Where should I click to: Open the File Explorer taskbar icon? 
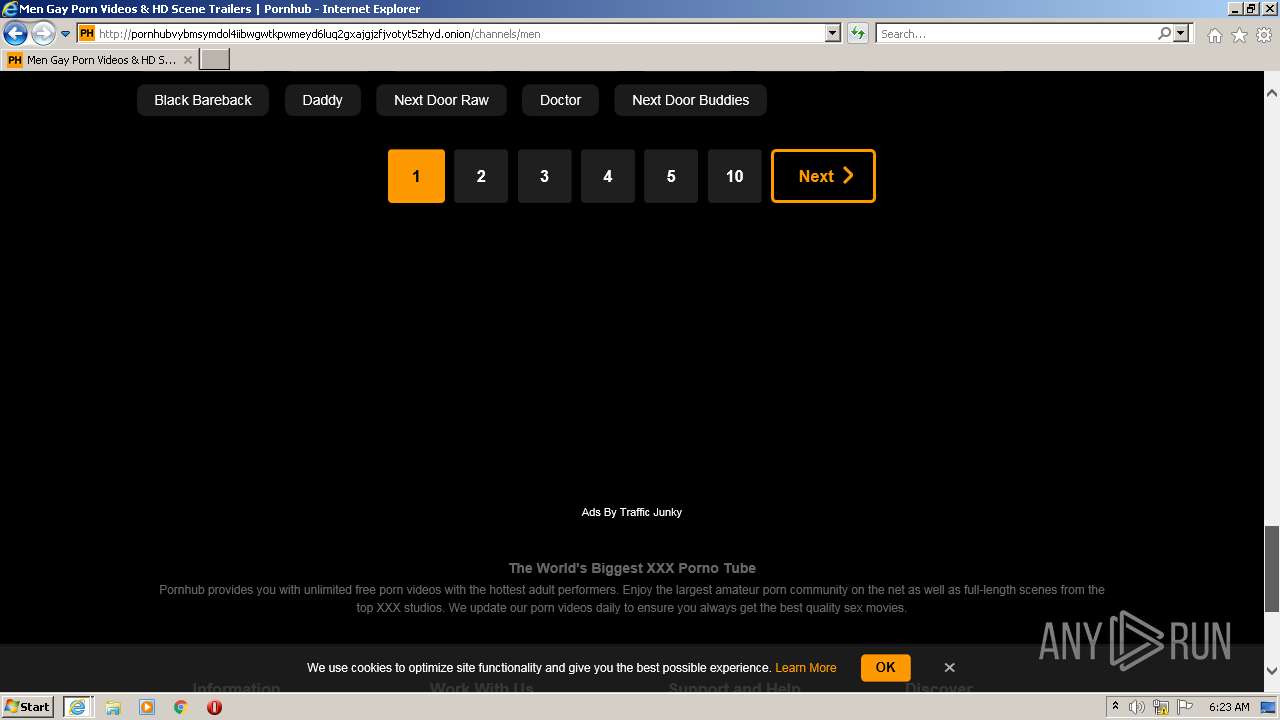click(x=113, y=707)
